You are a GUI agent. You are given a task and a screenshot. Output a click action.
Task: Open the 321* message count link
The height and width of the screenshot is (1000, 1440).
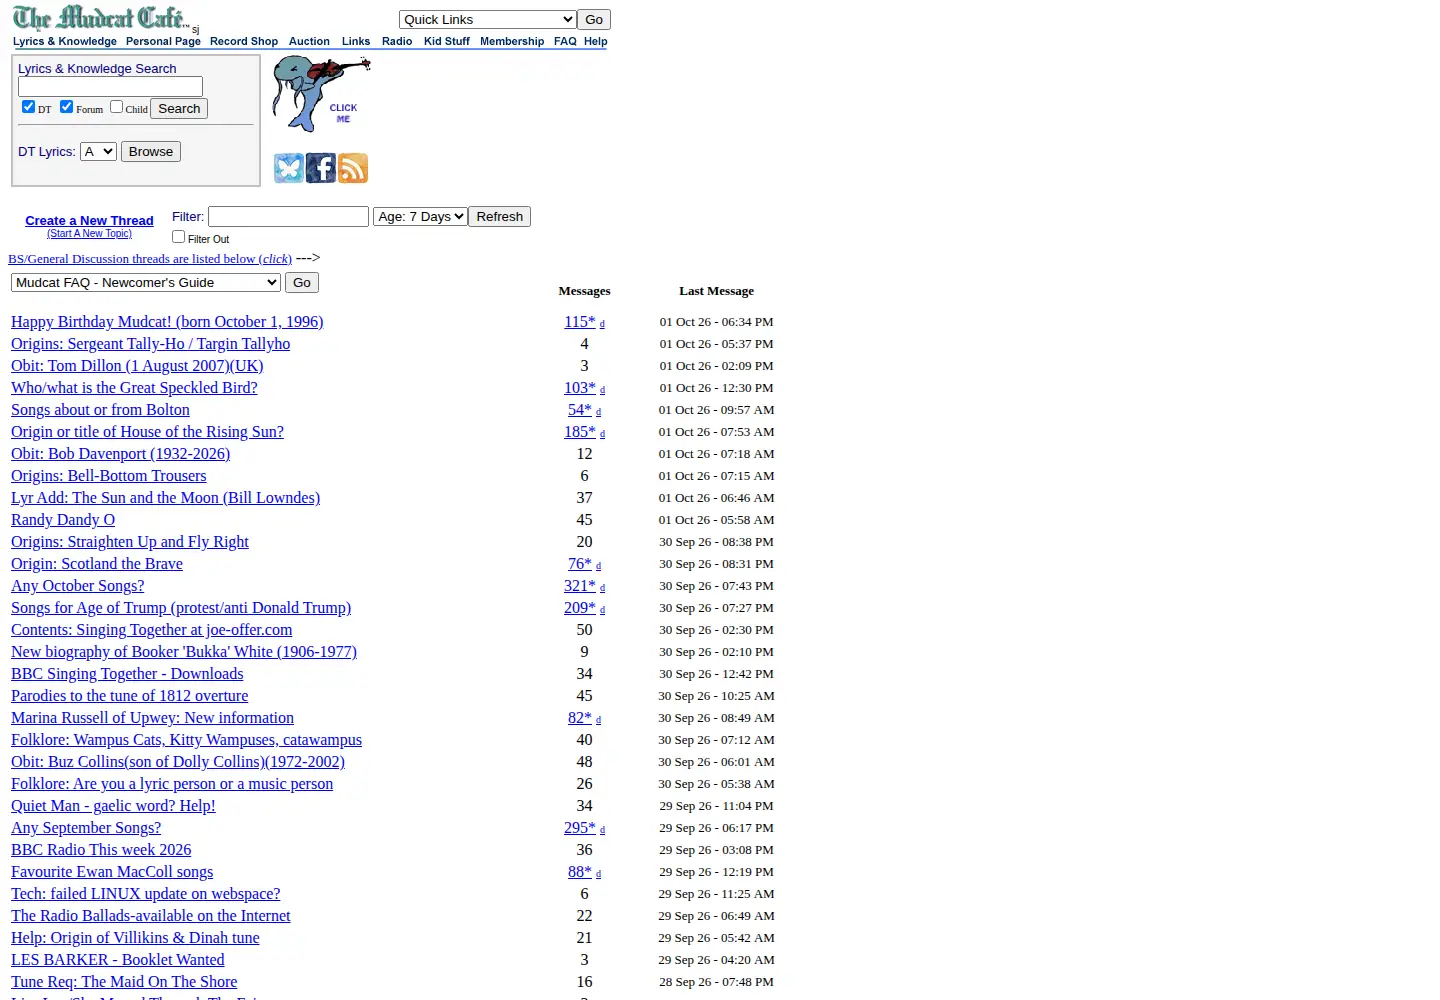point(580,586)
